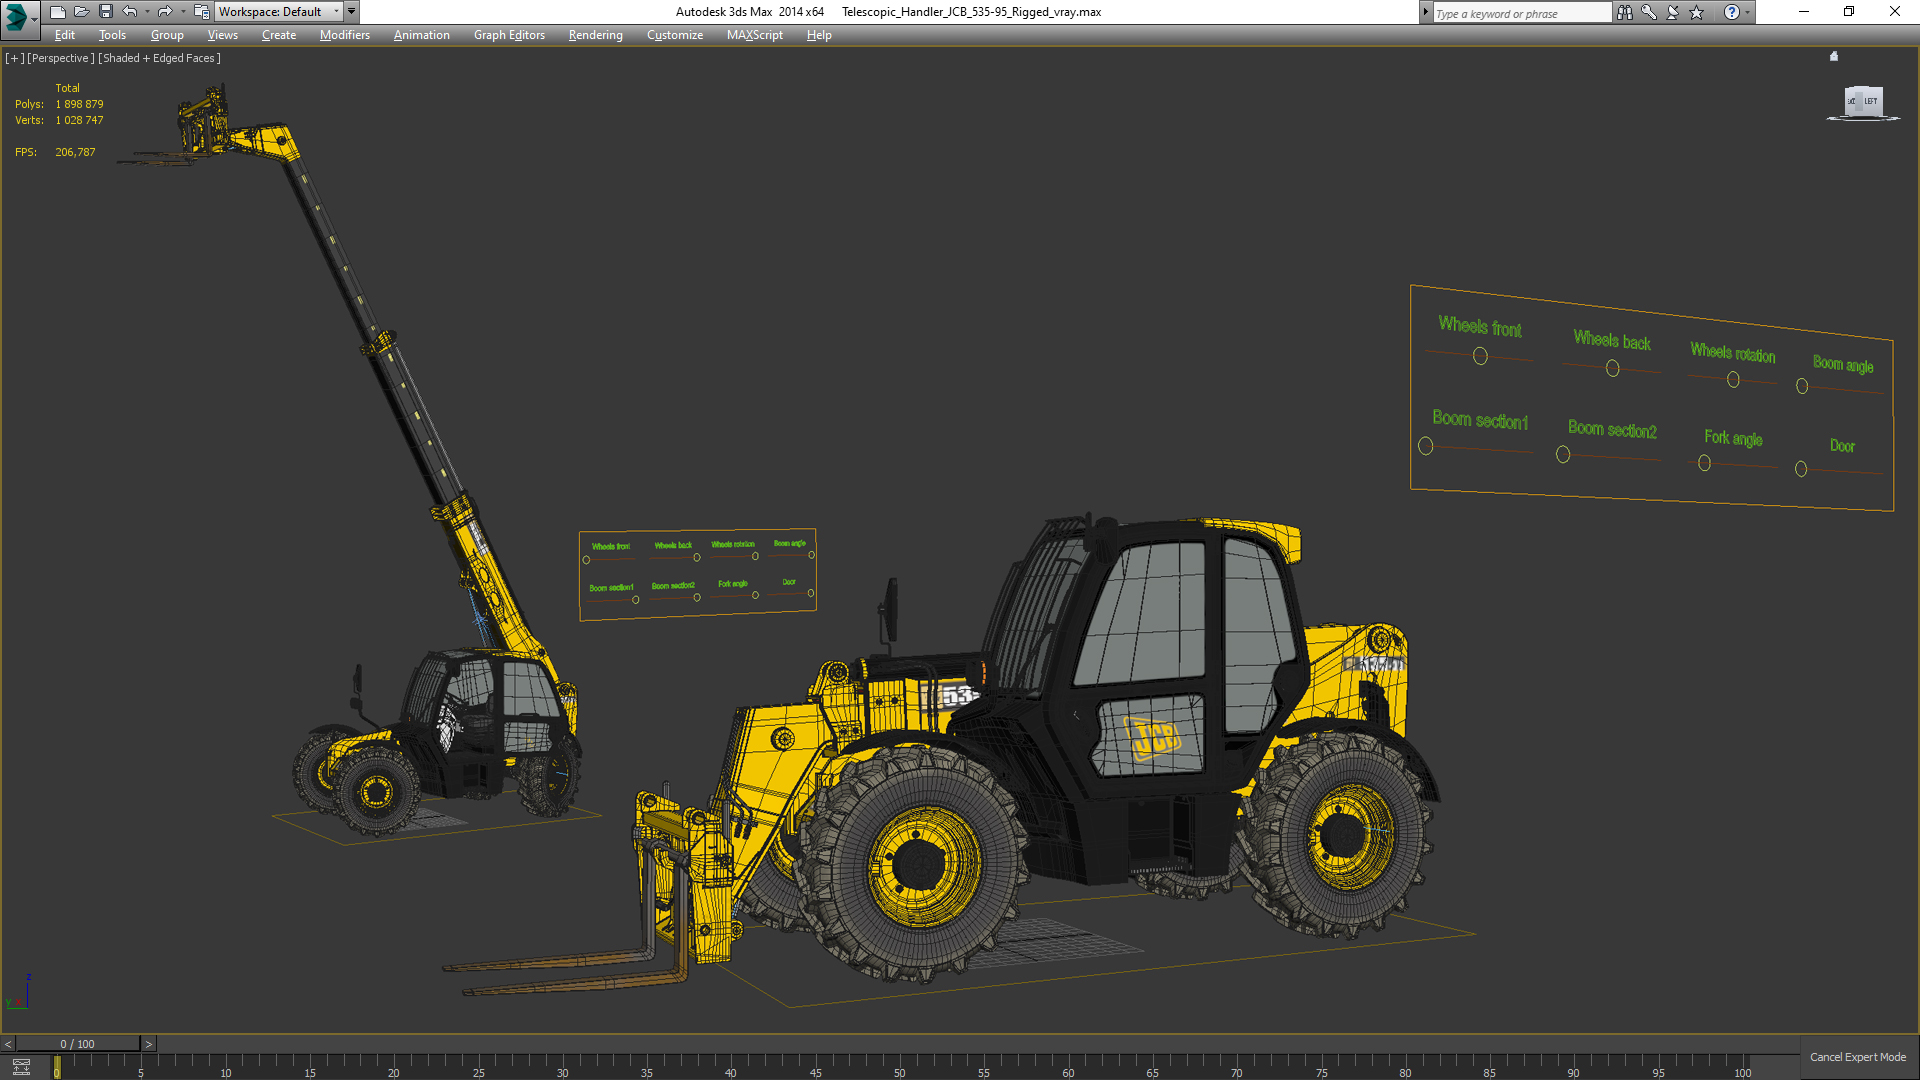
Task: Click the Polys value 1 898 879
Action: coord(79,104)
